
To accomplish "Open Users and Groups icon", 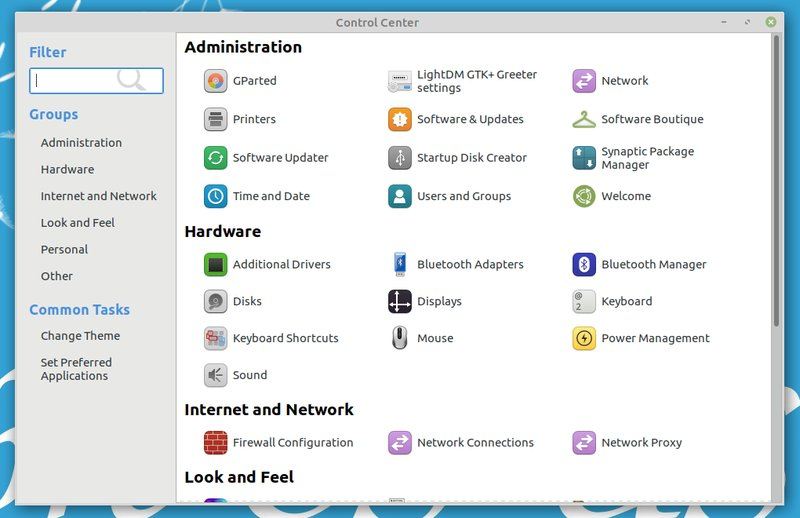I will (x=399, y=196).
